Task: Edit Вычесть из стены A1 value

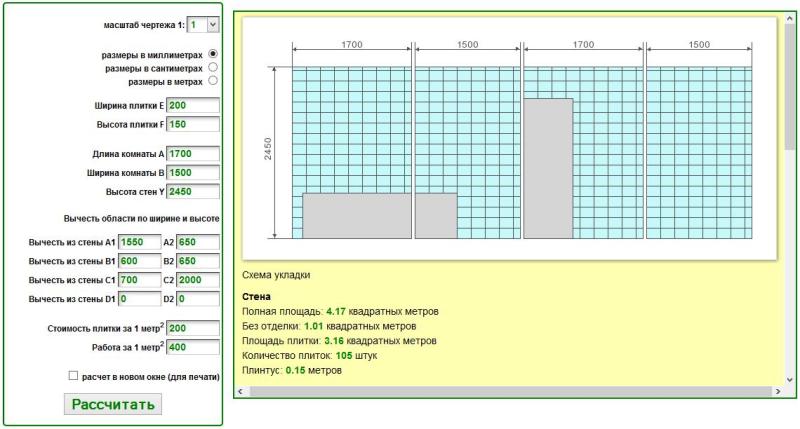Action: point(139,242)
